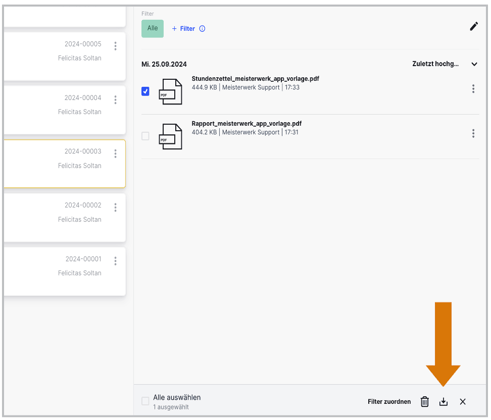Click the + Filter link
Viewport: 491px width, 420px height.
click(x=183, y=29)
